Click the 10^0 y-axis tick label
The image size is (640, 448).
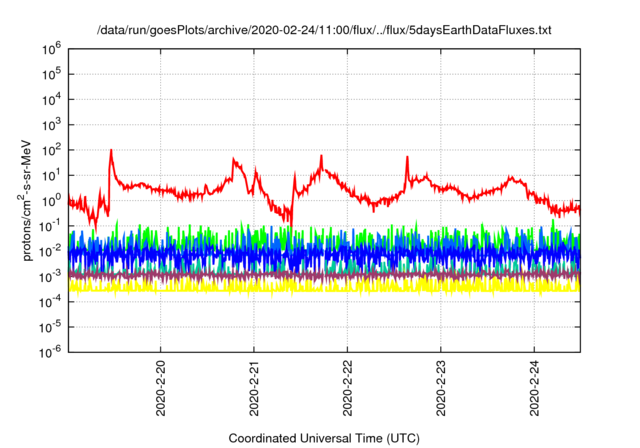click(x=51, y=201)
